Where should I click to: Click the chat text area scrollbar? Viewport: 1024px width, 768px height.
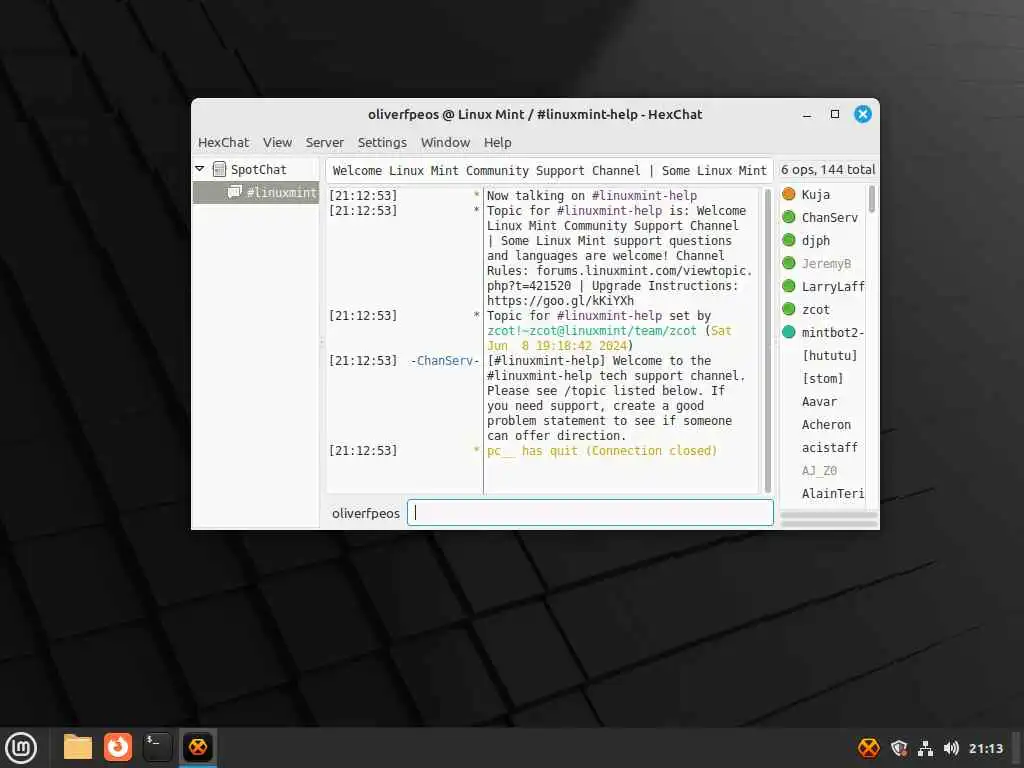(x=767, y=340)
